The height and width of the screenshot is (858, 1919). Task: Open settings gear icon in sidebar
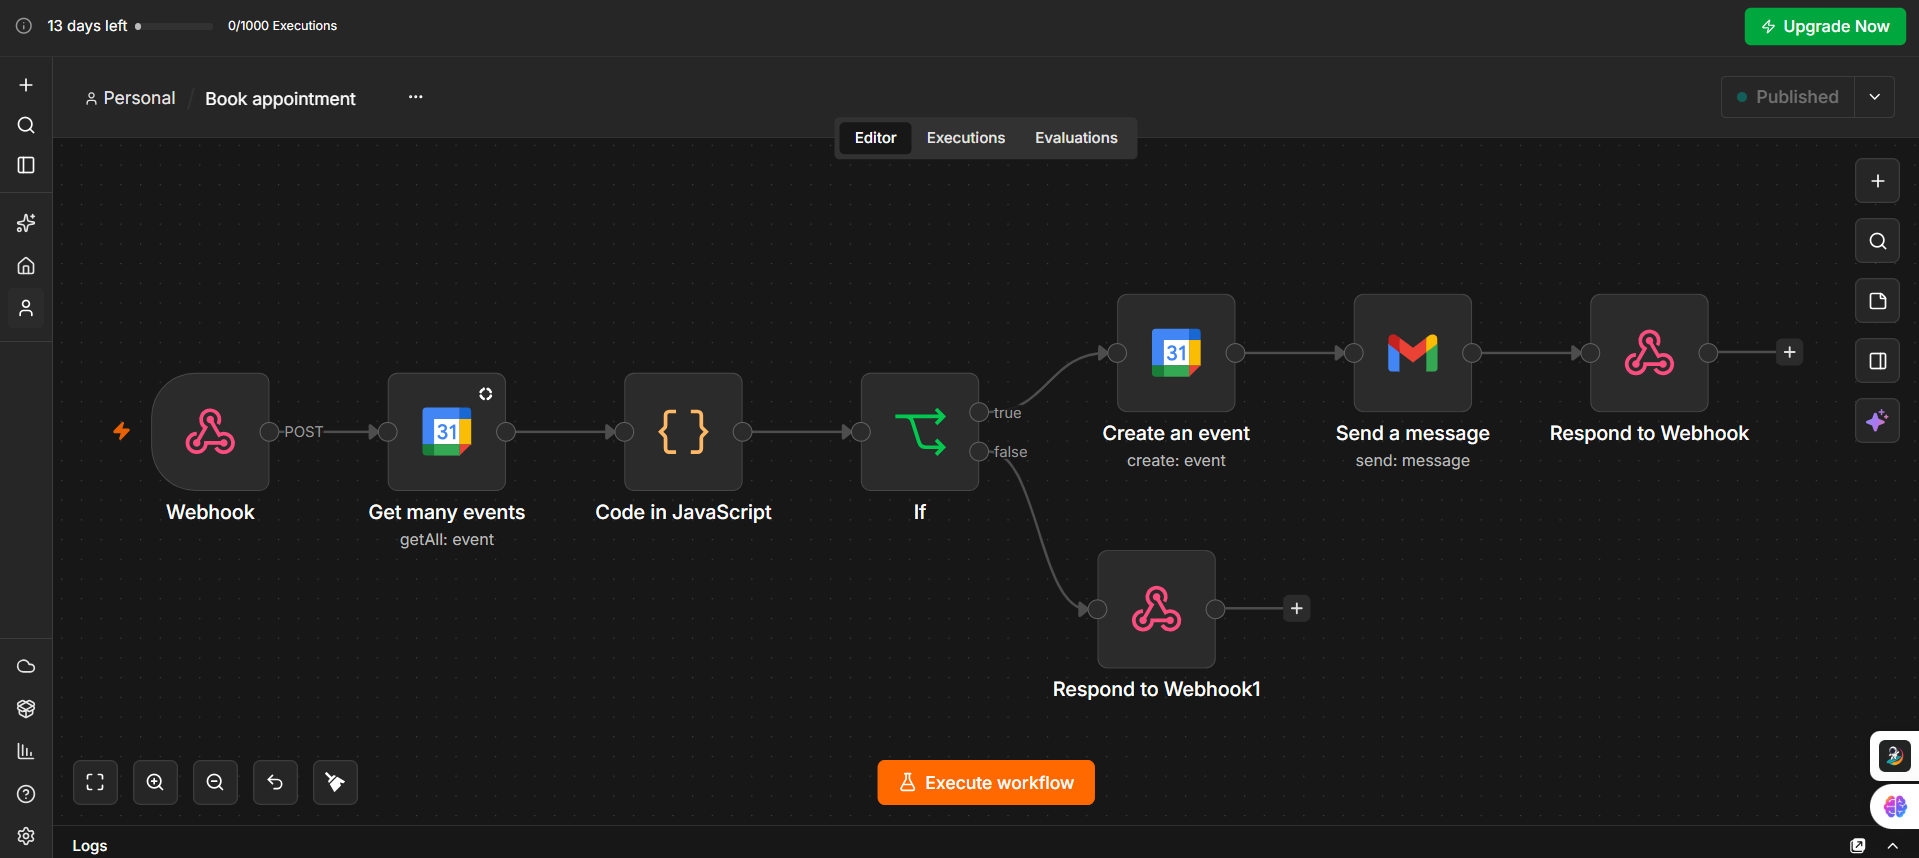coord(26,836)
